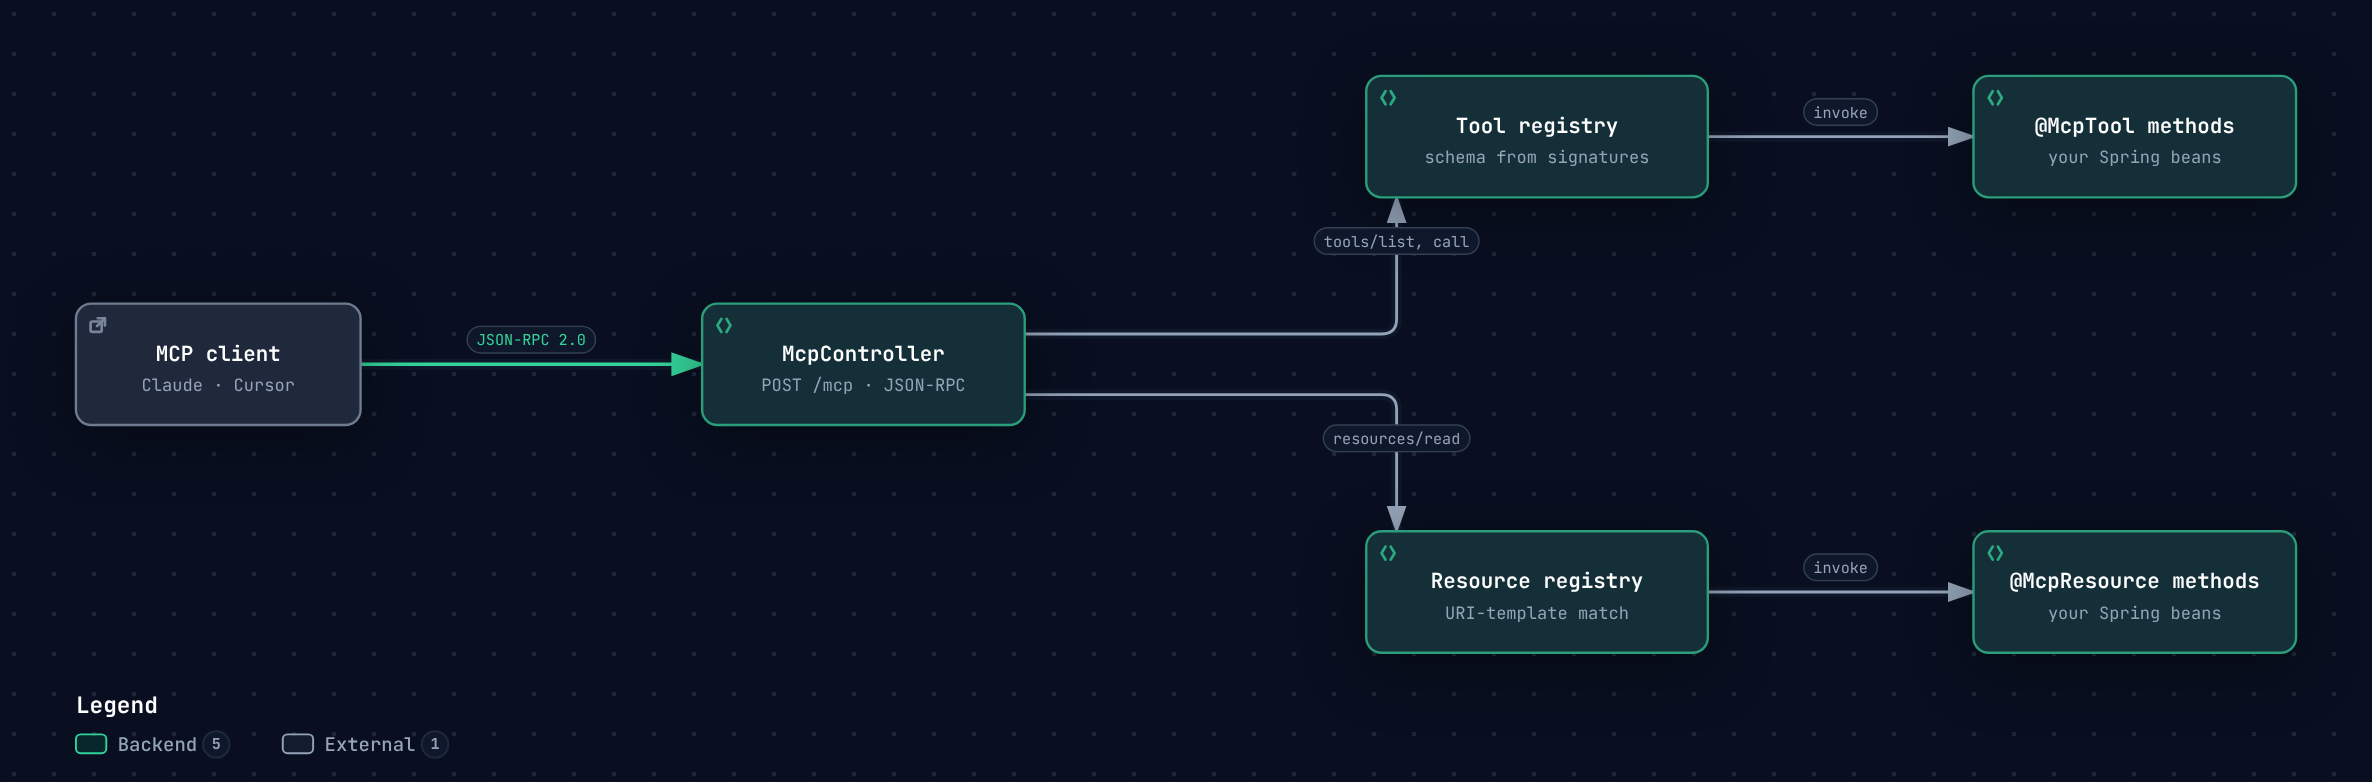Screen dimensions: 2372x782
Task: Toggle the Backend legend swatch
Action: (x=91, y=744)
